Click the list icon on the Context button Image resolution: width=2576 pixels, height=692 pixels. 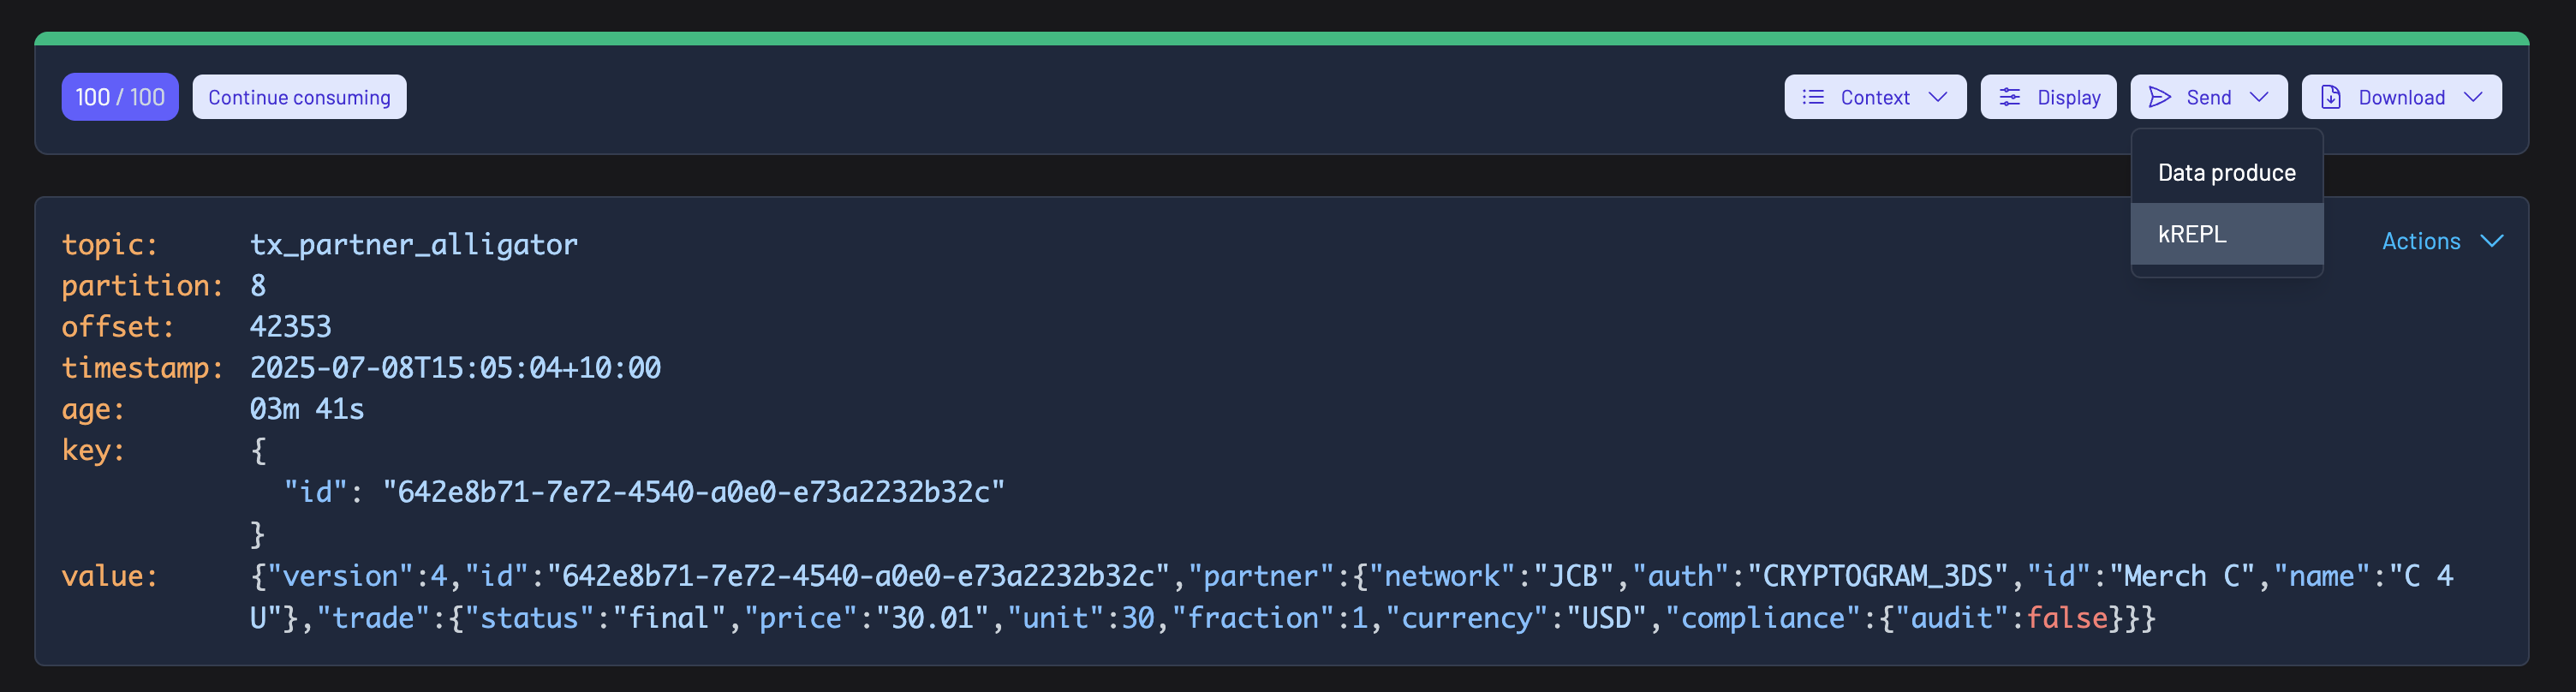(x=1813, y=97)
